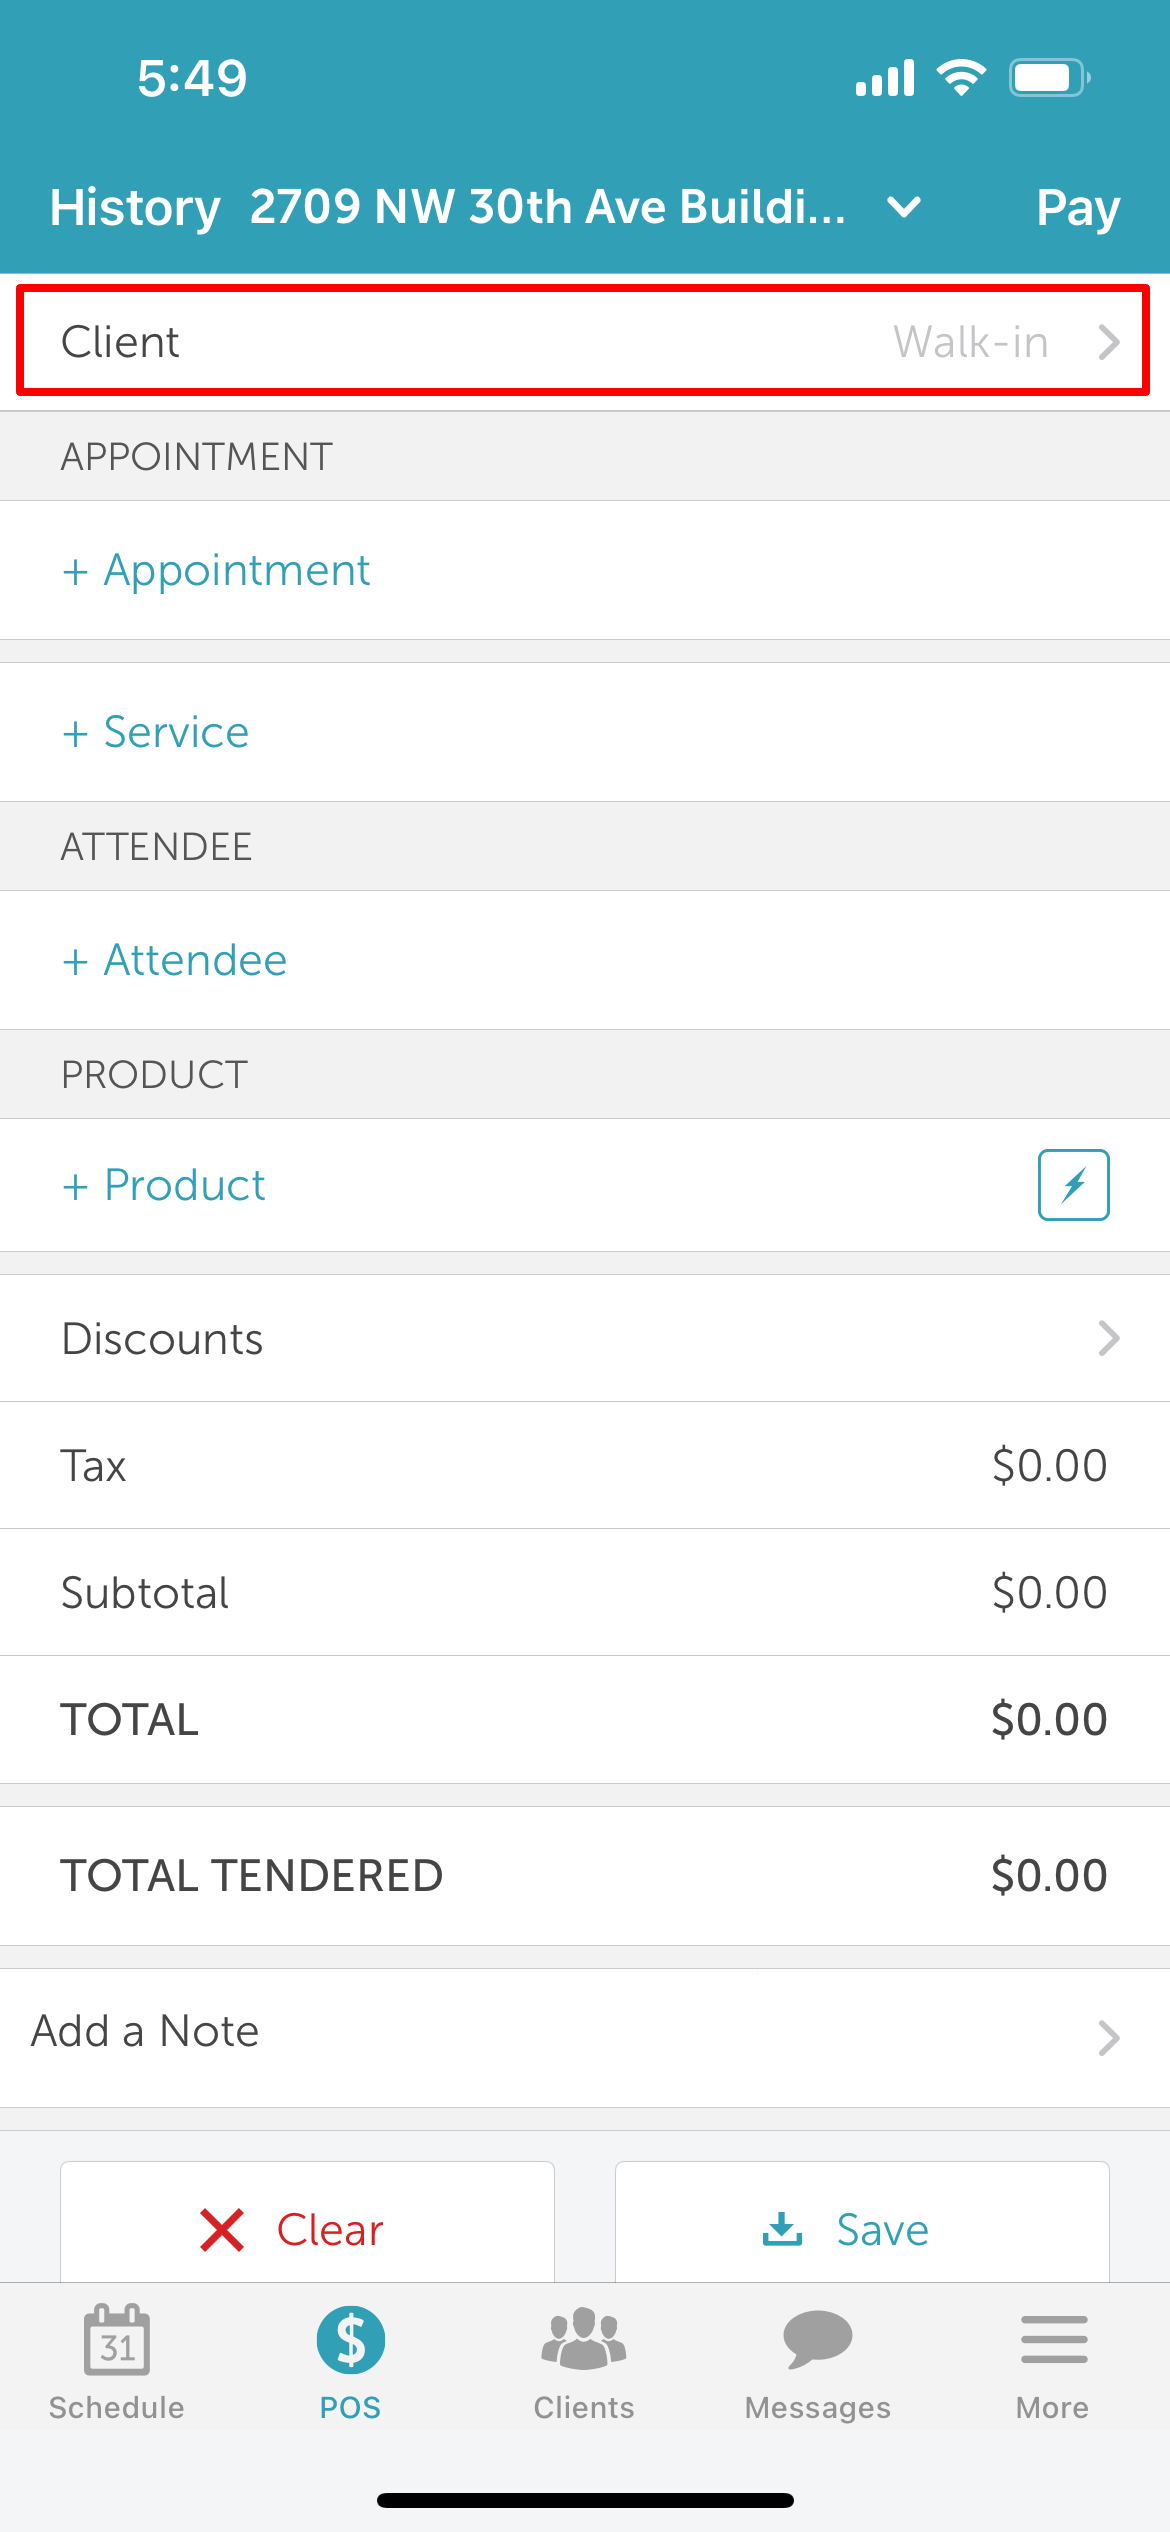Open the Clients people icon
1170x2532 pixels.
point(584,2339)
